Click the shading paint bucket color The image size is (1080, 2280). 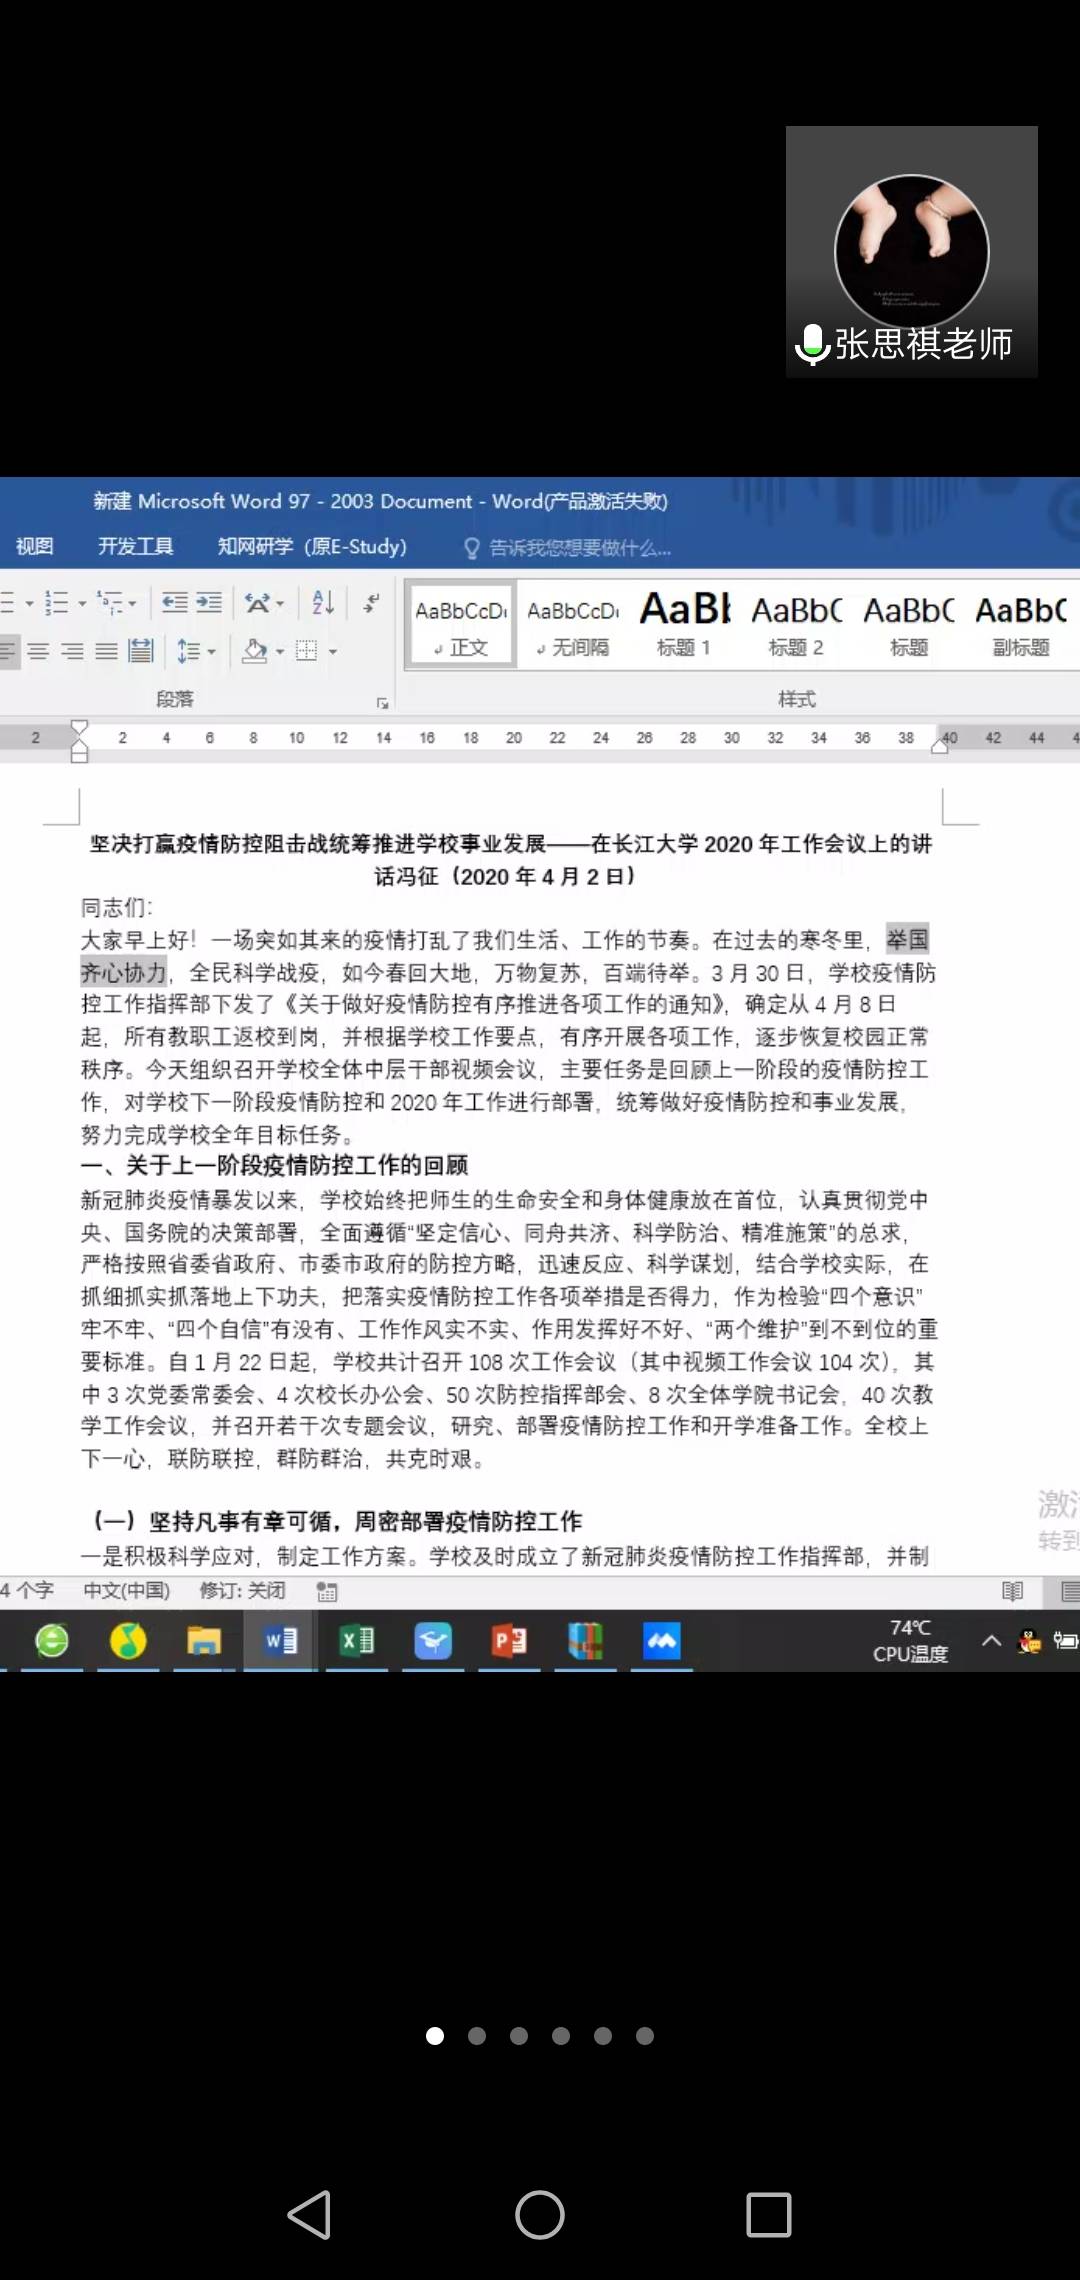(x=255, y=652)
